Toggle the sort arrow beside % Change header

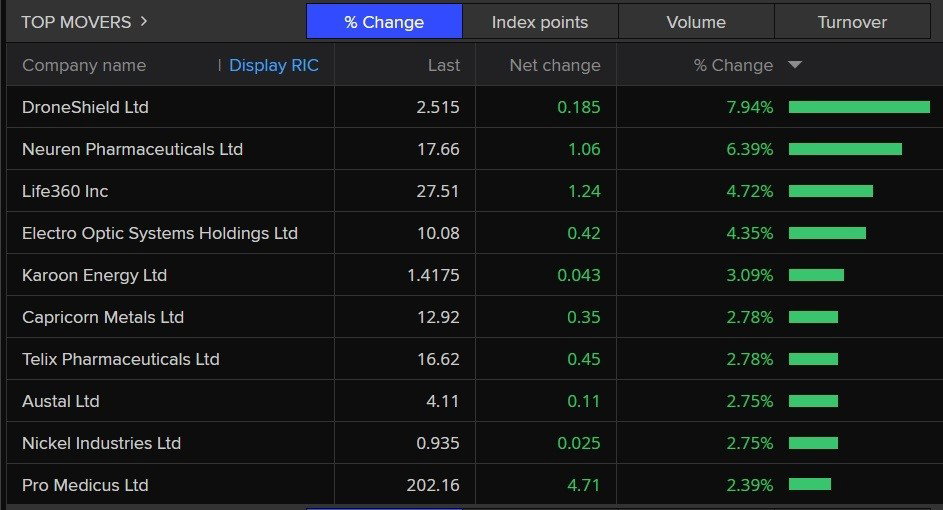pyautogui.click(x=794, y=64)
